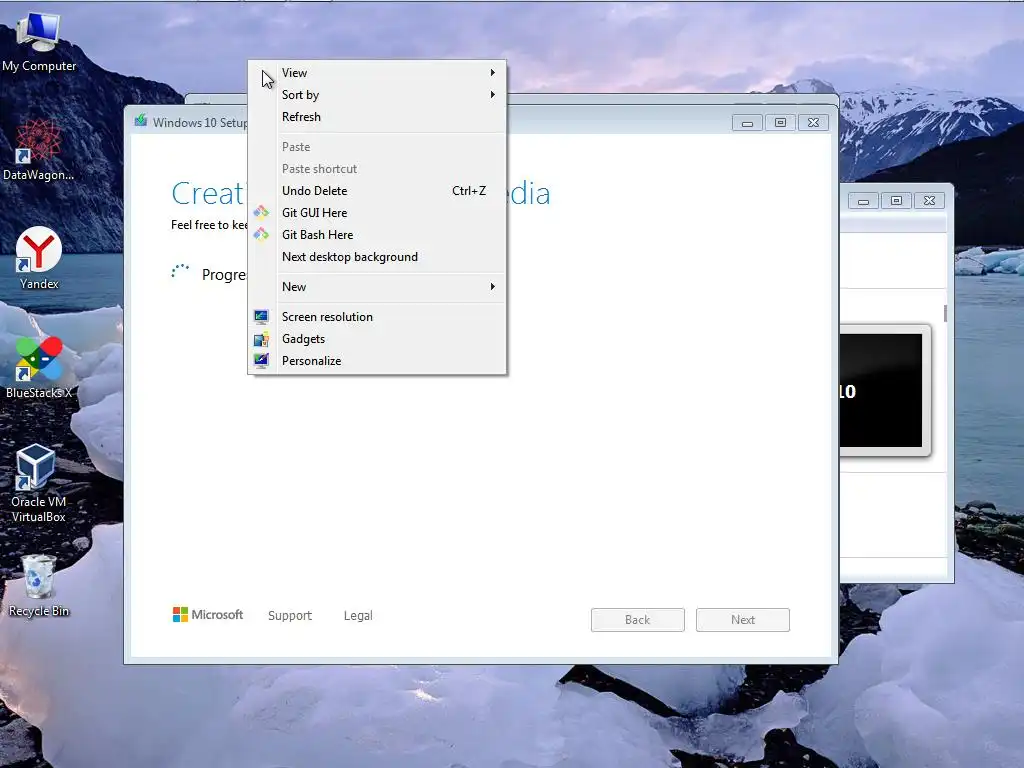
Task: Click the Back button in setup
Action: [x=637, y=620]
